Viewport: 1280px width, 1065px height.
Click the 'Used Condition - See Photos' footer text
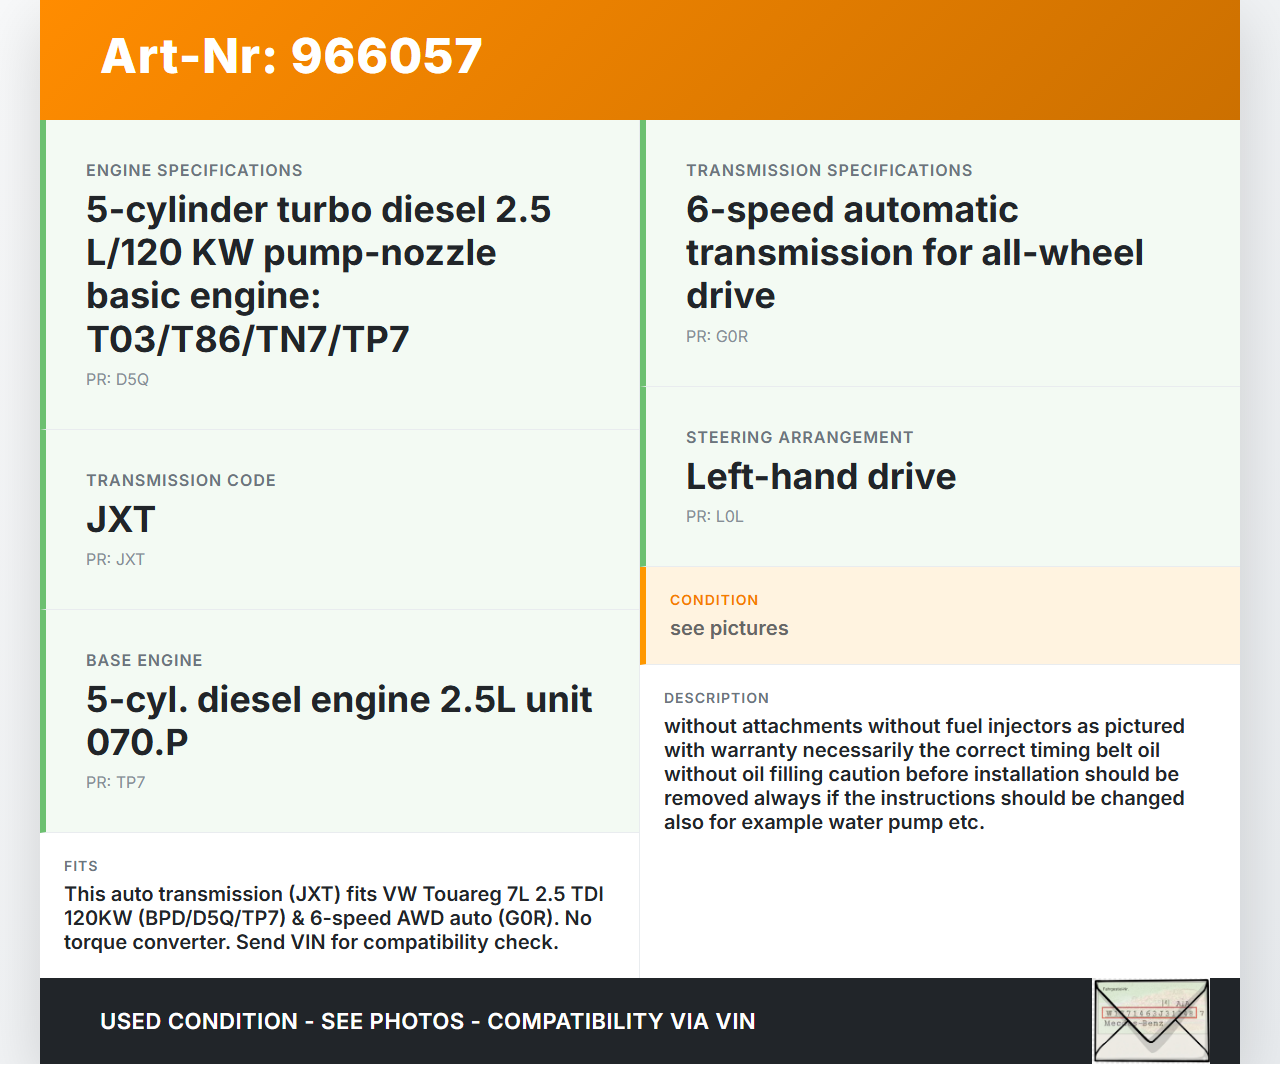click(427, 1021)
